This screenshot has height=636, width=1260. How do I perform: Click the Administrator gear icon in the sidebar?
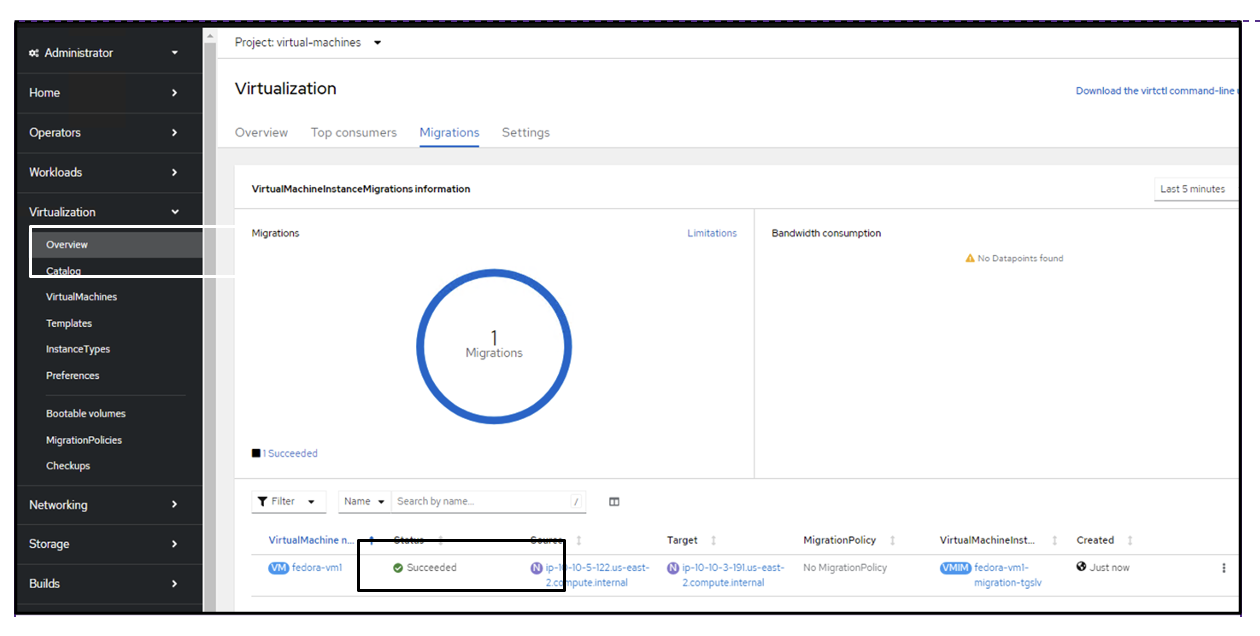(33, 52)
